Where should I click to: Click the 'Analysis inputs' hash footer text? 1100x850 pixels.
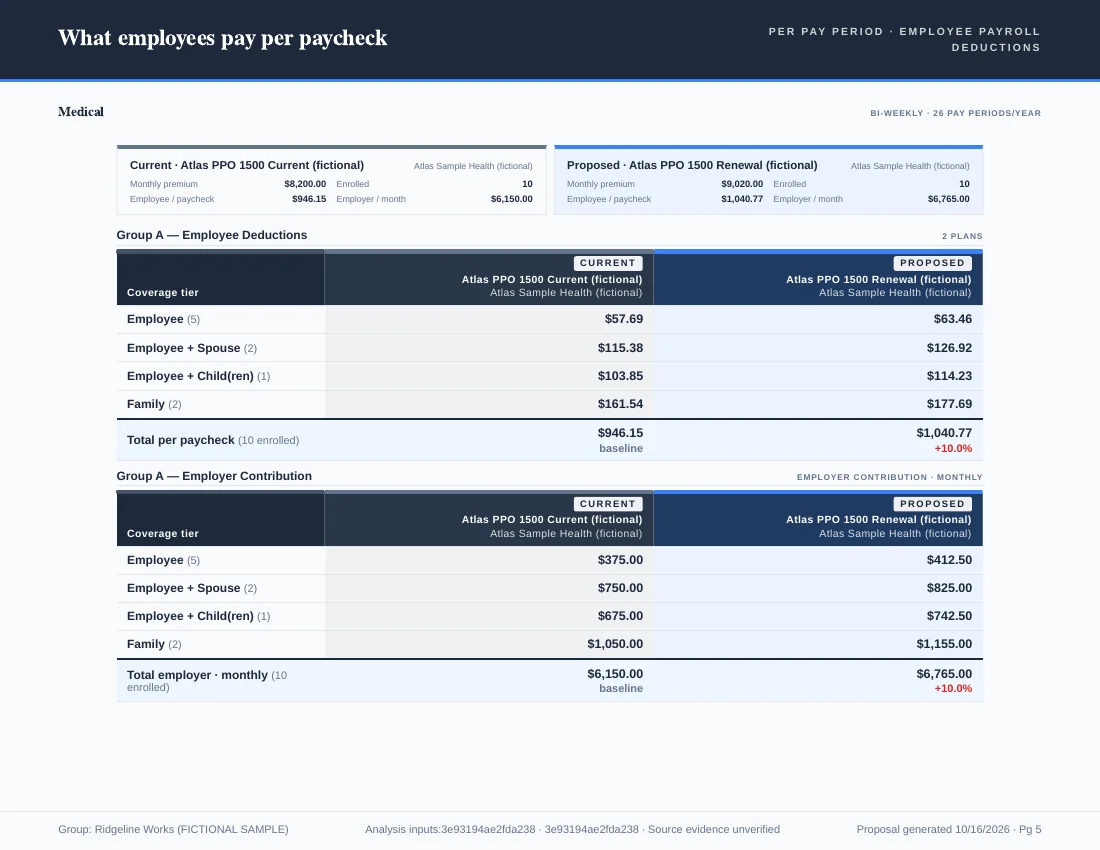[x=572, y=830]
